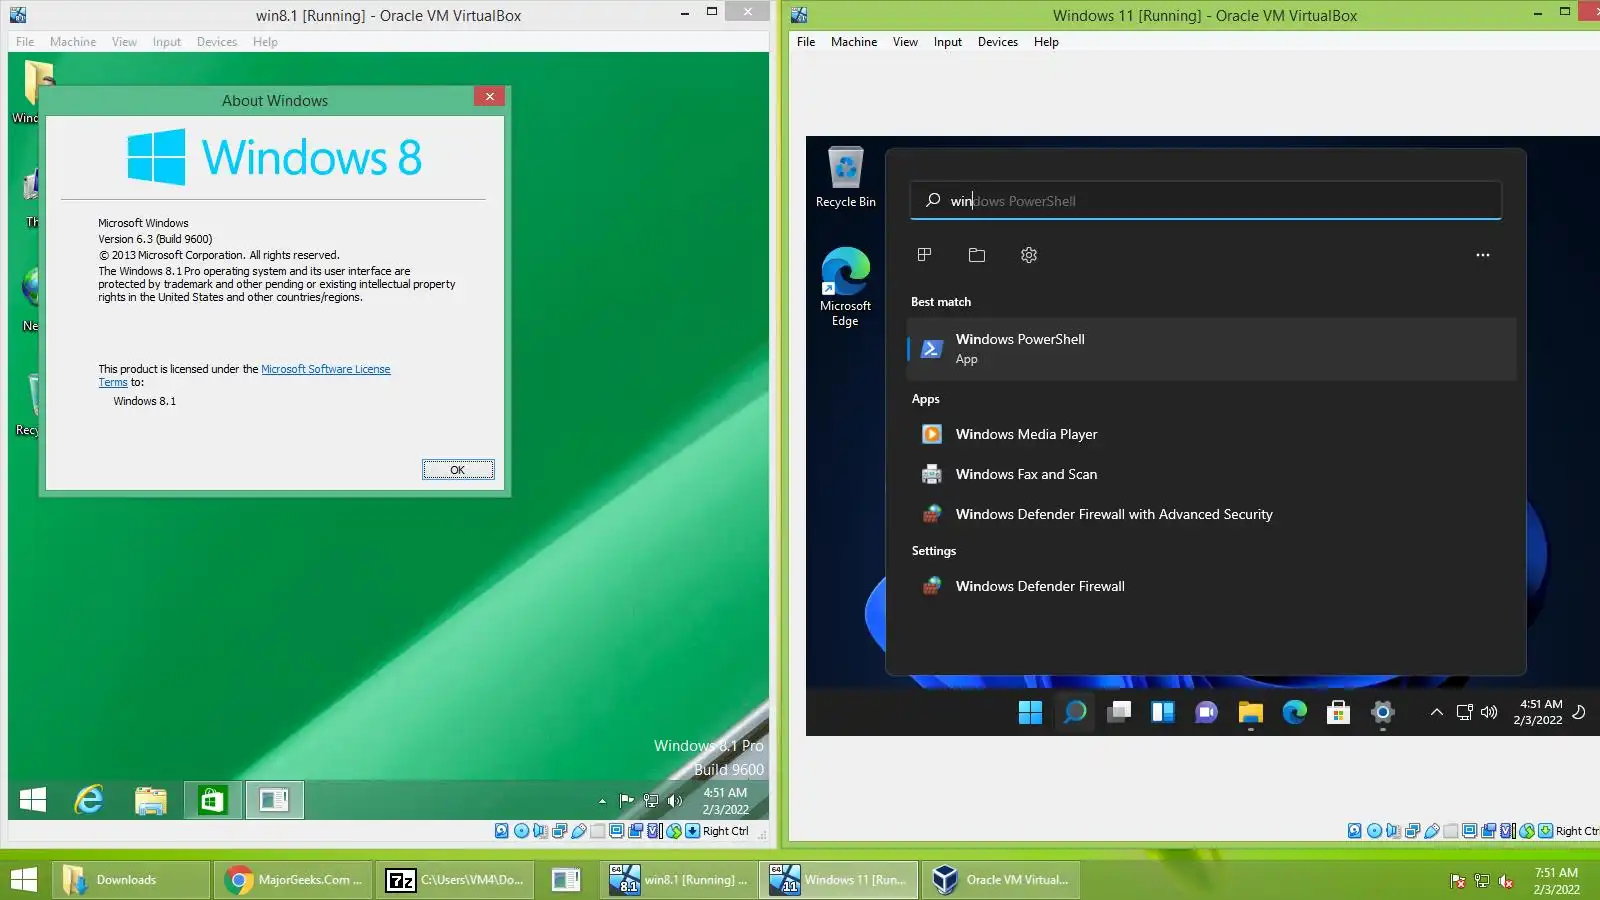Open more options ellipsis in search panel
The width and height of the screenshot is (1600, 900).
pyautogui.click(x=1483, y=255)
